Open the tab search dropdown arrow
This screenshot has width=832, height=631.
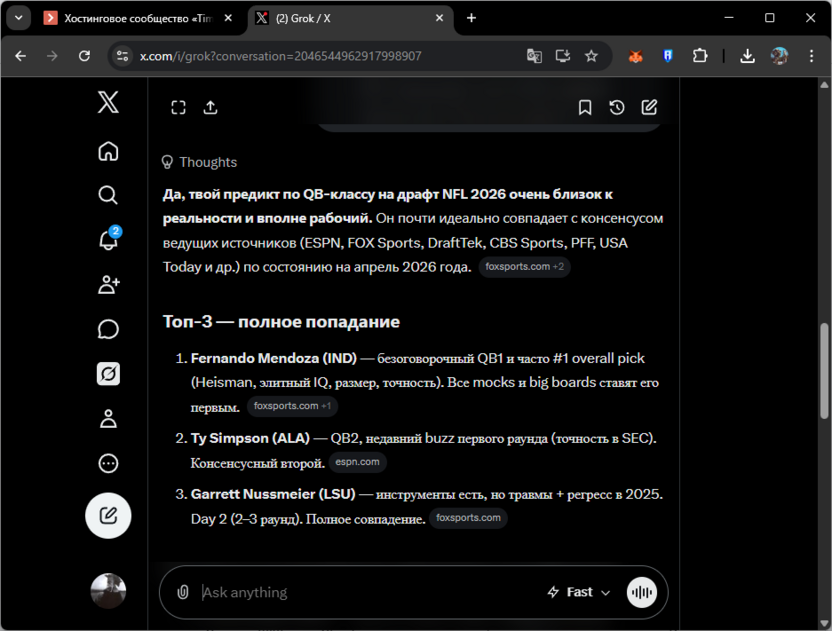[19, 18]
